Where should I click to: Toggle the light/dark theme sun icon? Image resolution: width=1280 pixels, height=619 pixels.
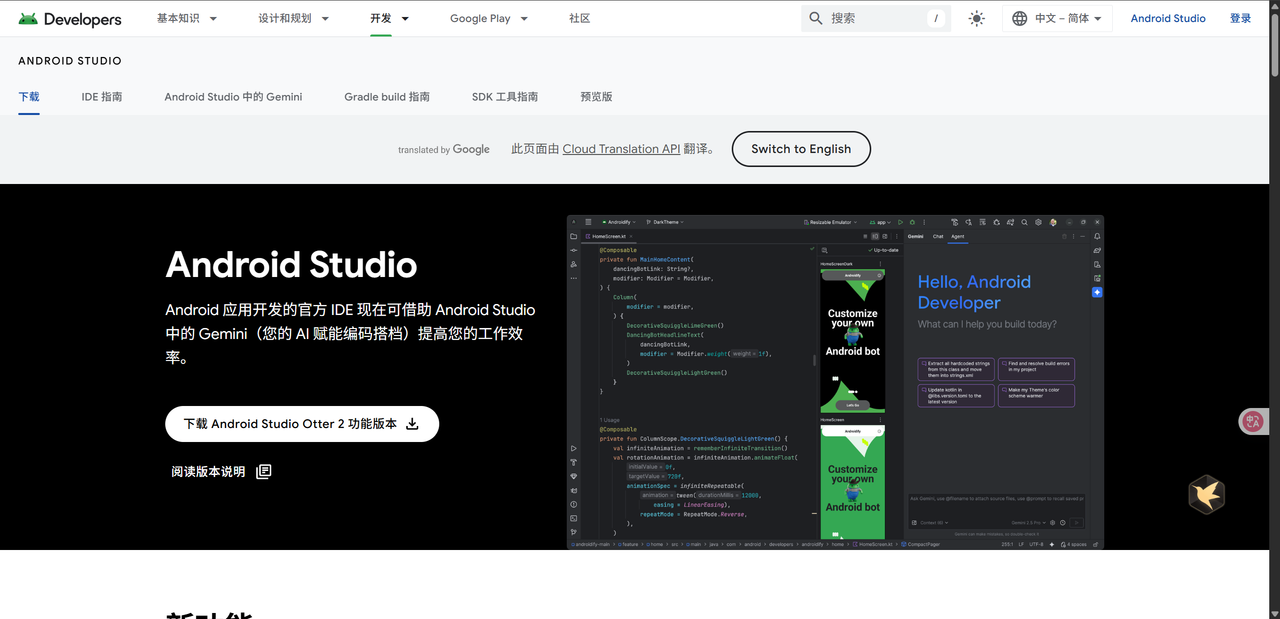pos(976,18)
